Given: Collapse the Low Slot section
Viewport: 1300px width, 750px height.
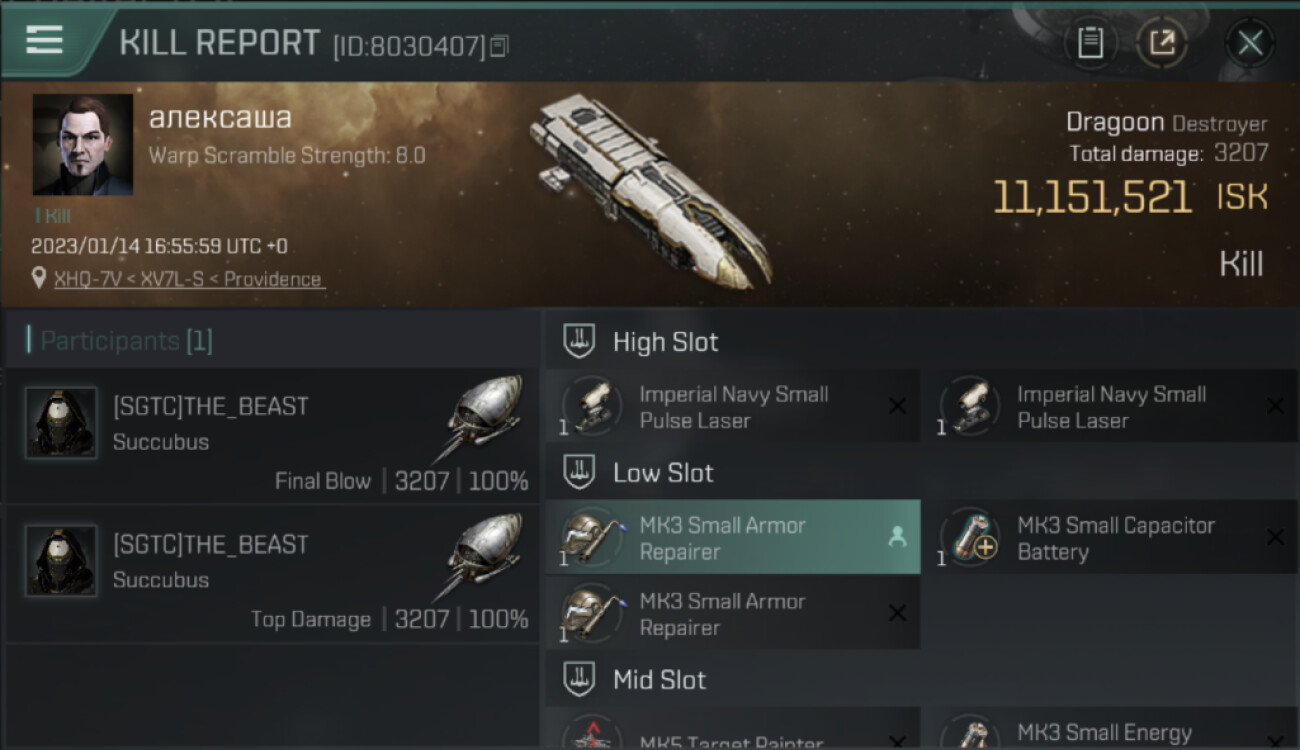Looking at the screenshot, I should point(579,473).
